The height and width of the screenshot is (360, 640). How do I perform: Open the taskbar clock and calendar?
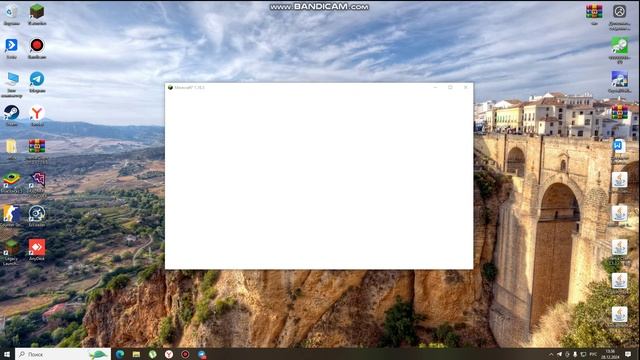(611, 354)
